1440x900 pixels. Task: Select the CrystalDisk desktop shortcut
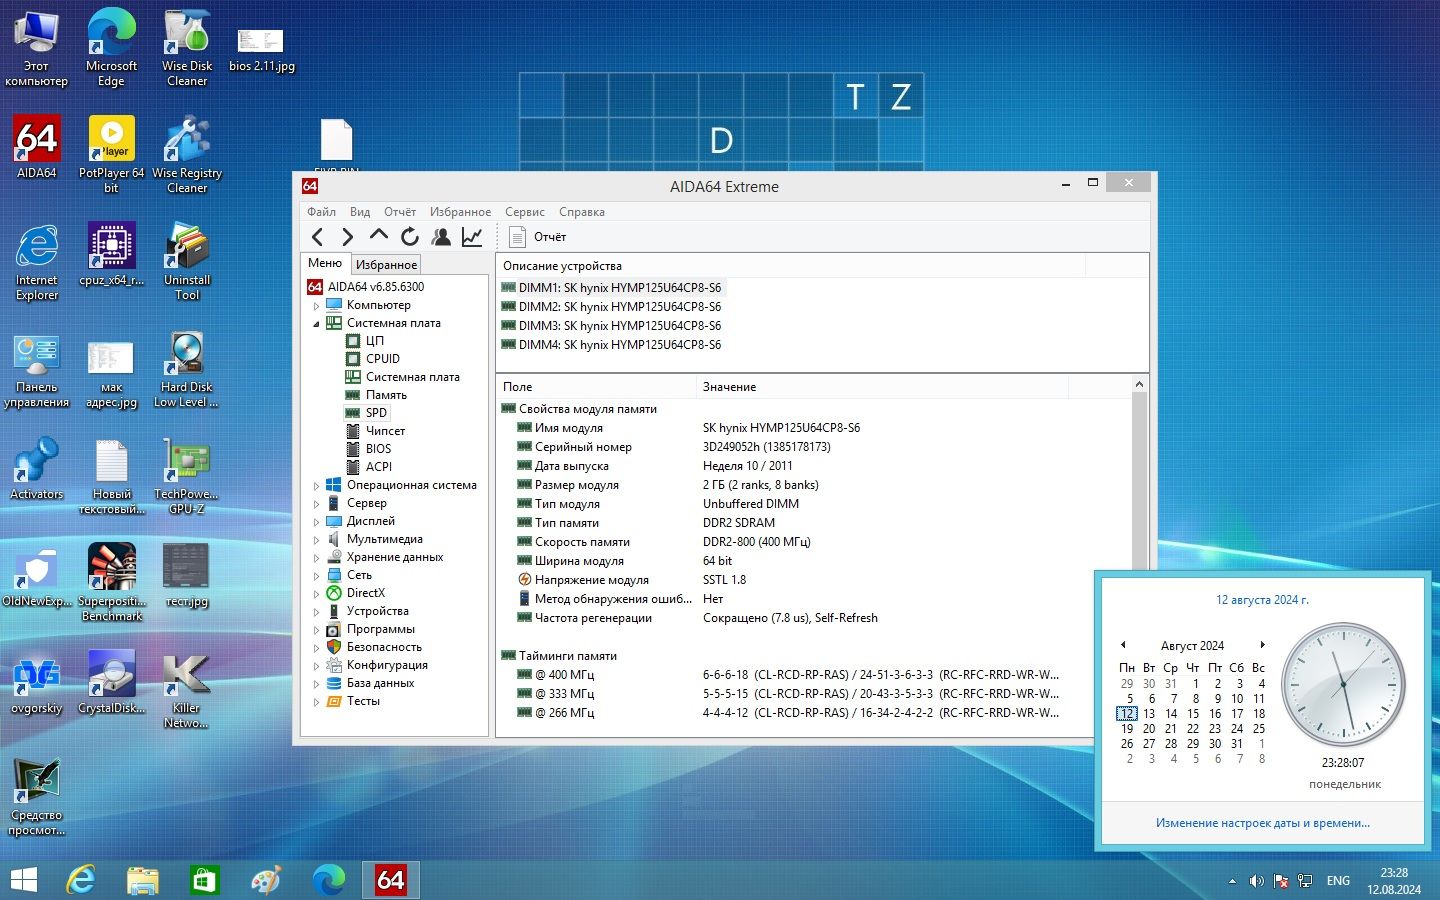pos(111,682)
